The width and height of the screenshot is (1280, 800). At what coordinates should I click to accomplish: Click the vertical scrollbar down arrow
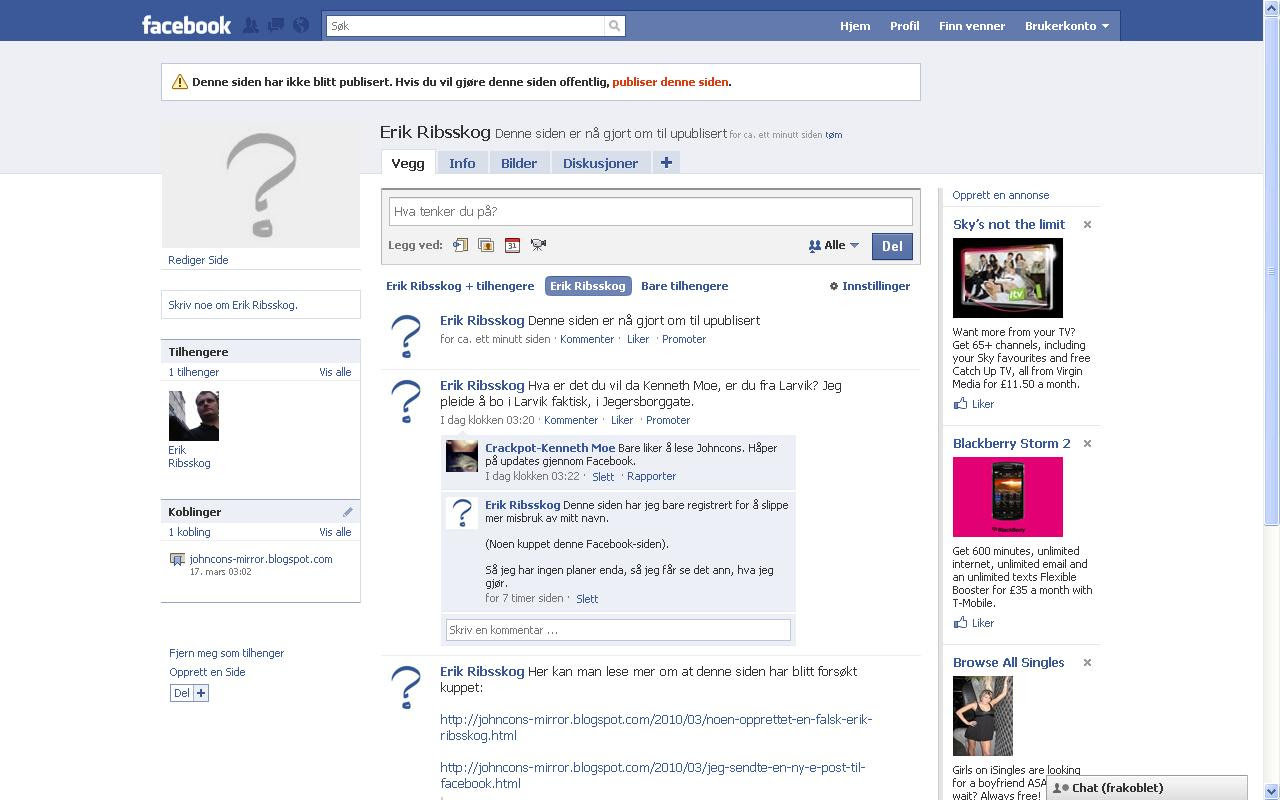point(1271,791)
